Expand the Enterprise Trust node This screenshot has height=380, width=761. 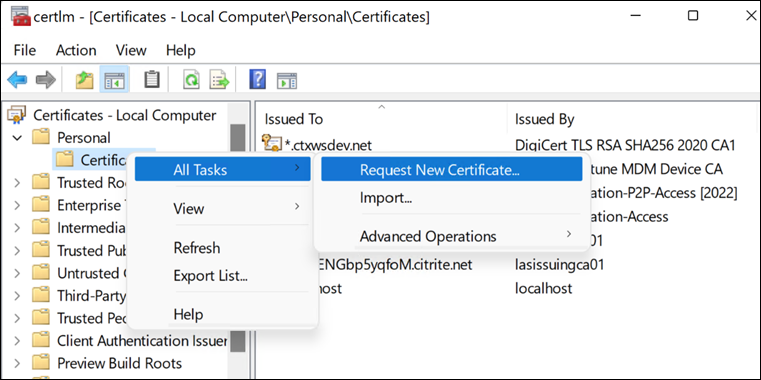coord(17,206)
